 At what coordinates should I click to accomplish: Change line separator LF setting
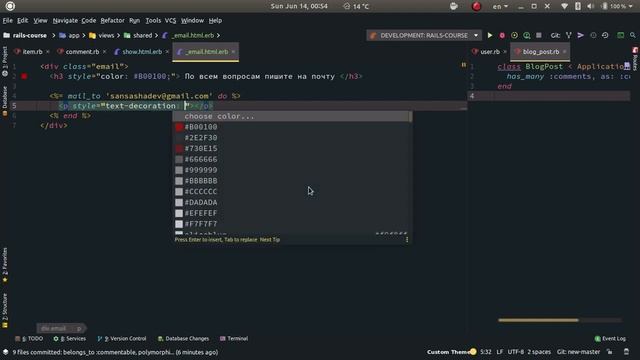pos(500,352)
